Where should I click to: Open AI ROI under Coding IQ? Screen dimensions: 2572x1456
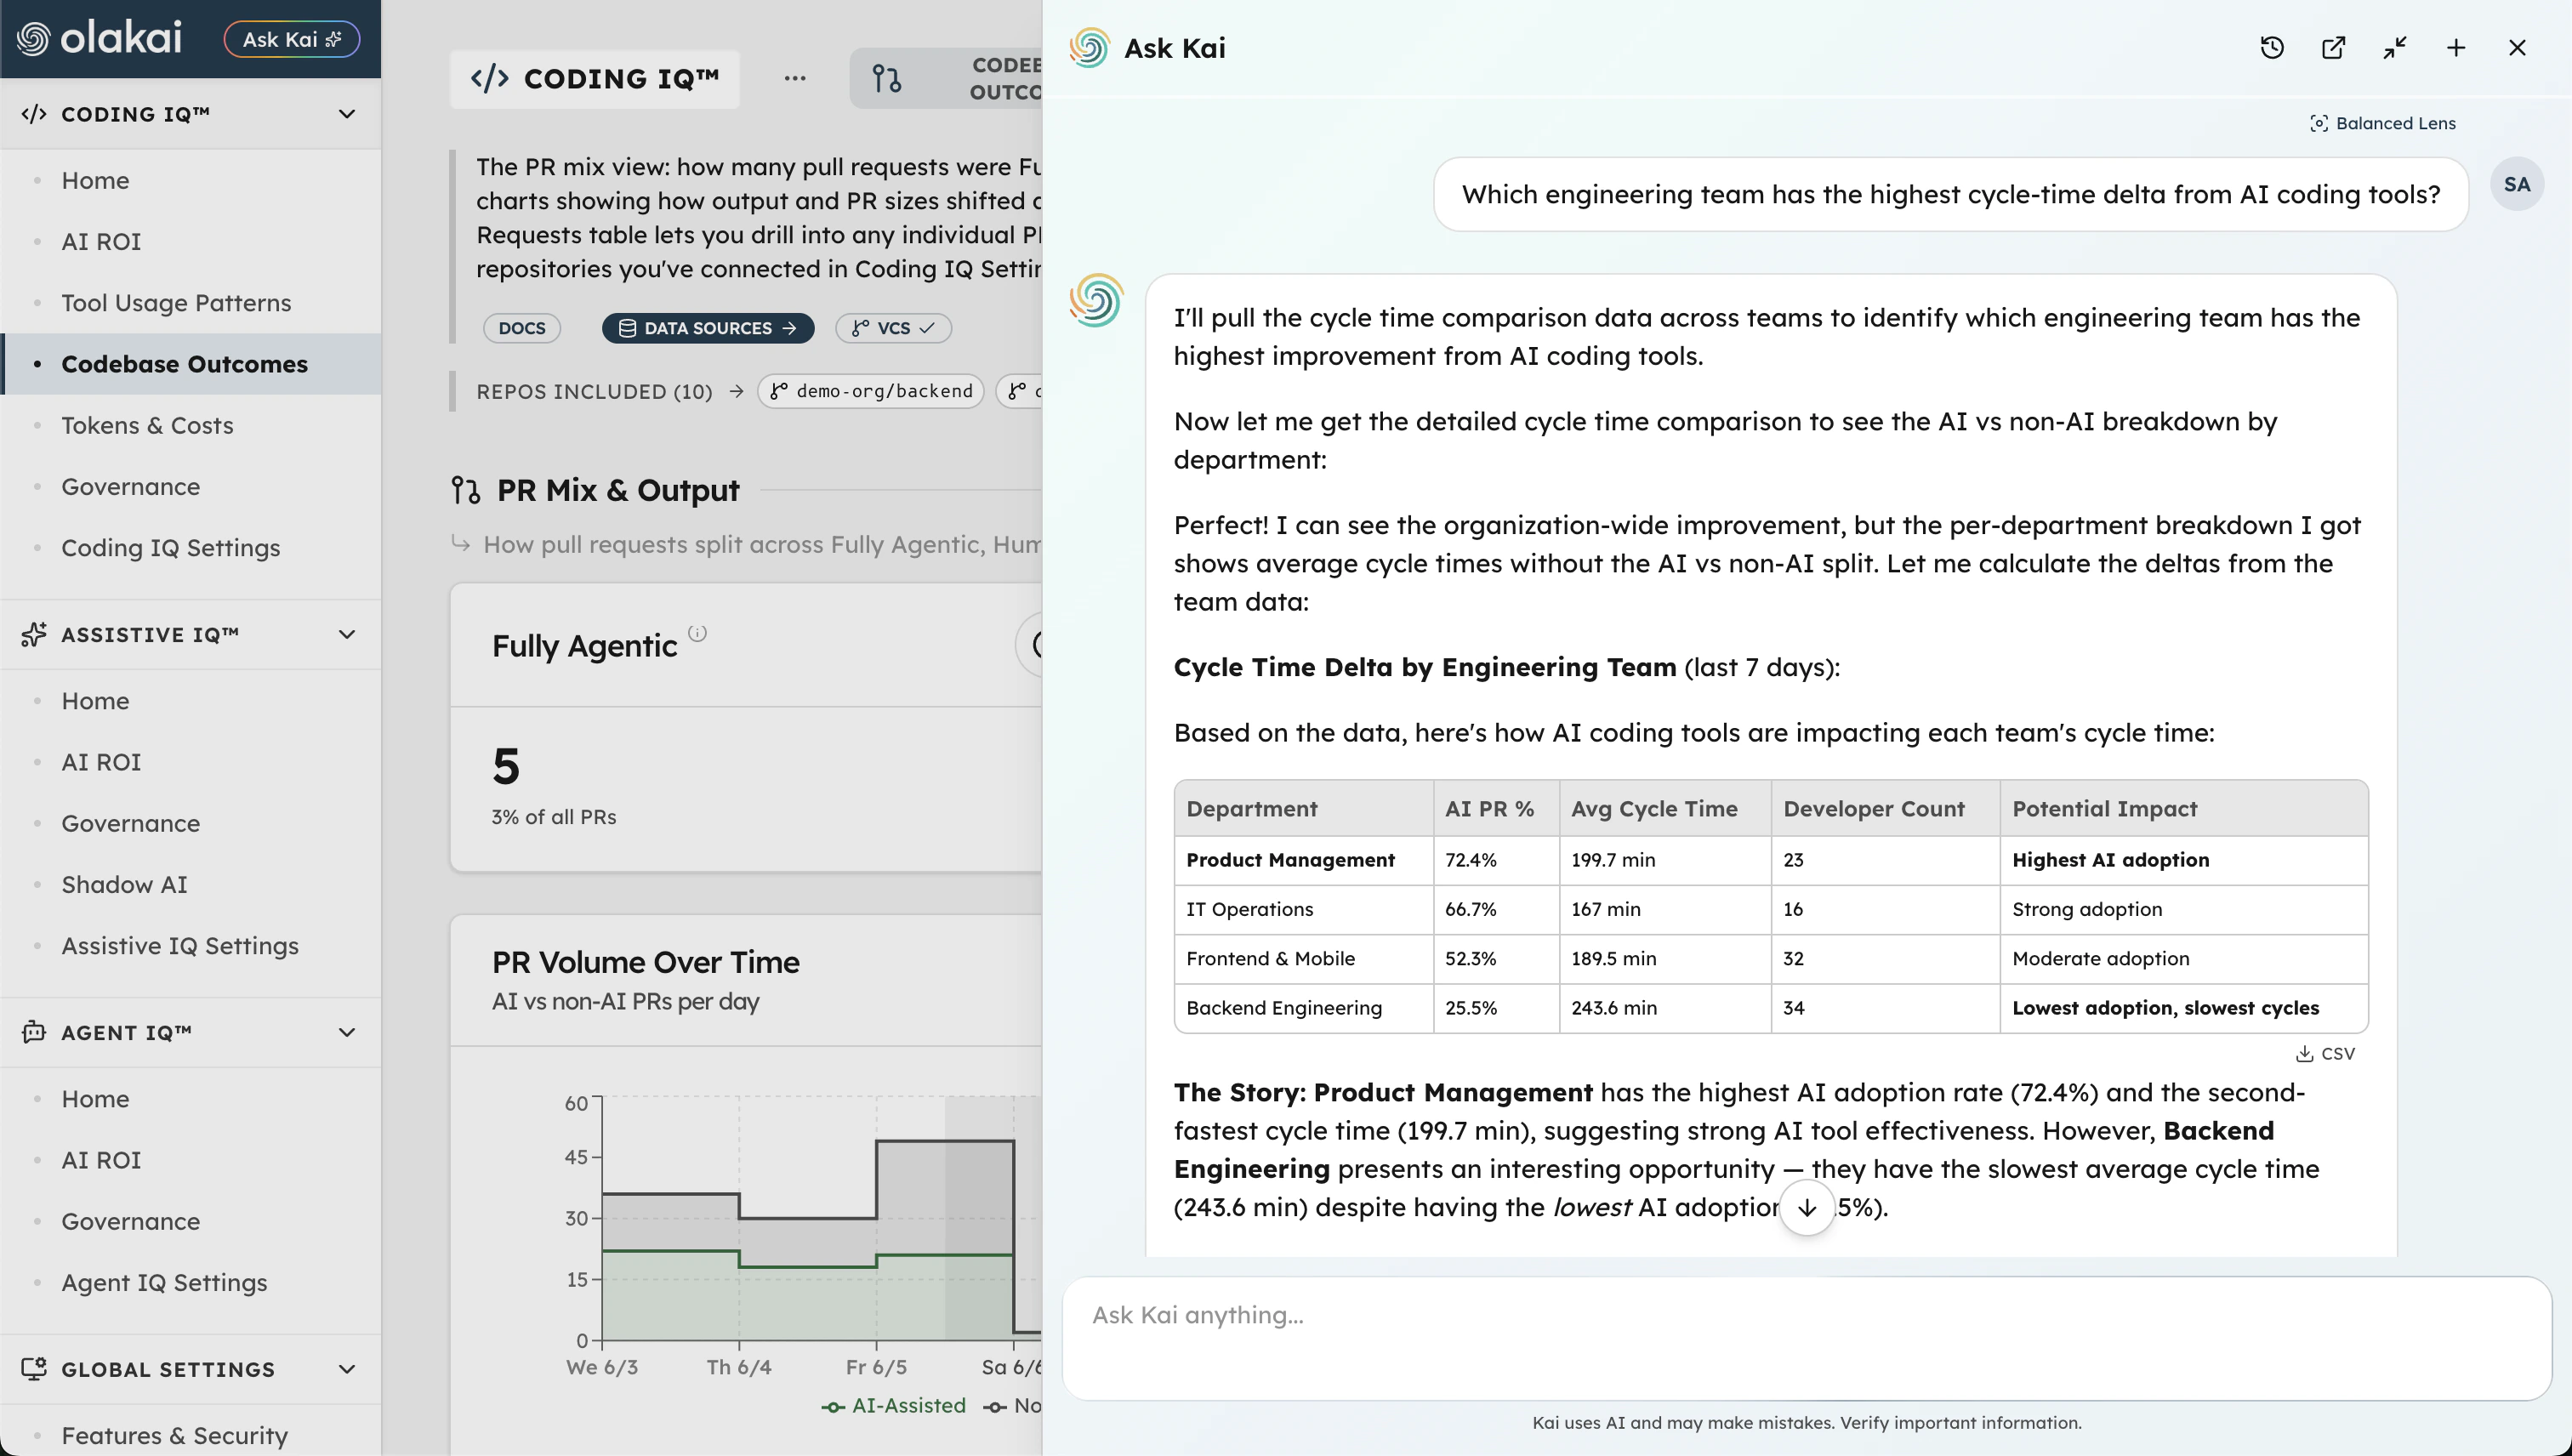[x=101, y=241]
